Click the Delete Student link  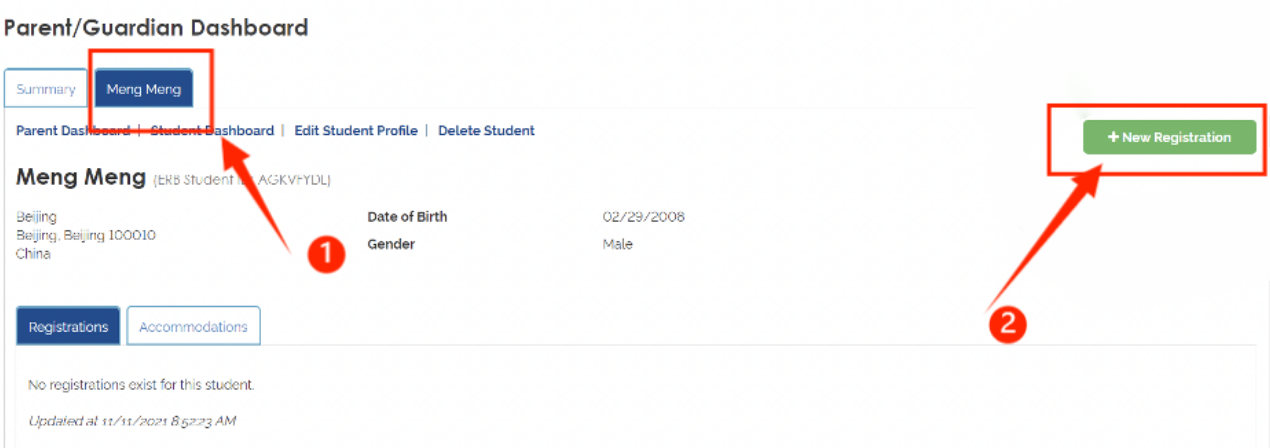486,131
